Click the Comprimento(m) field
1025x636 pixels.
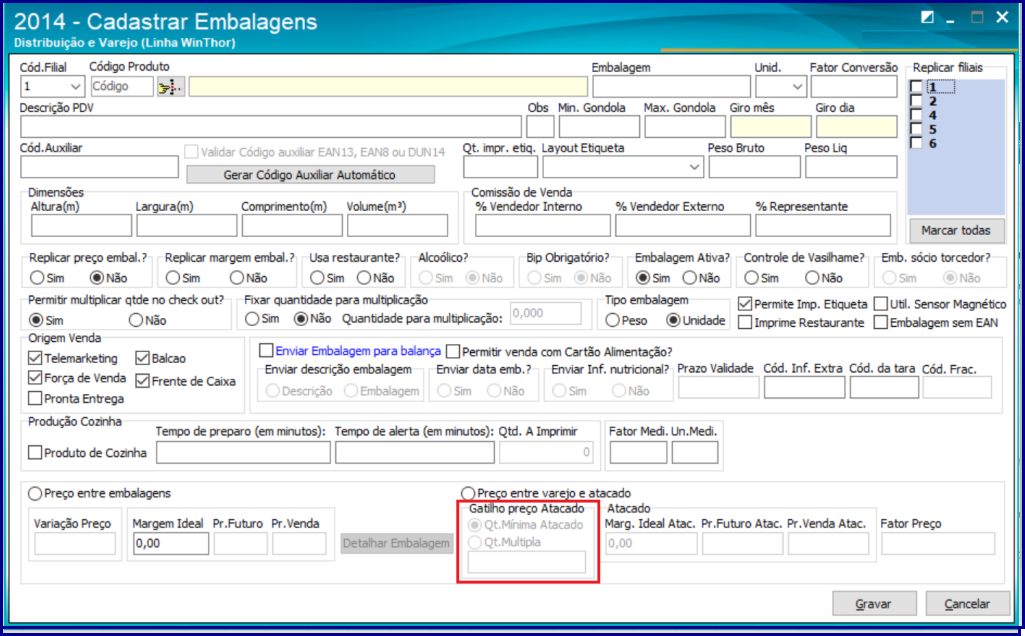tap(292, 226)
